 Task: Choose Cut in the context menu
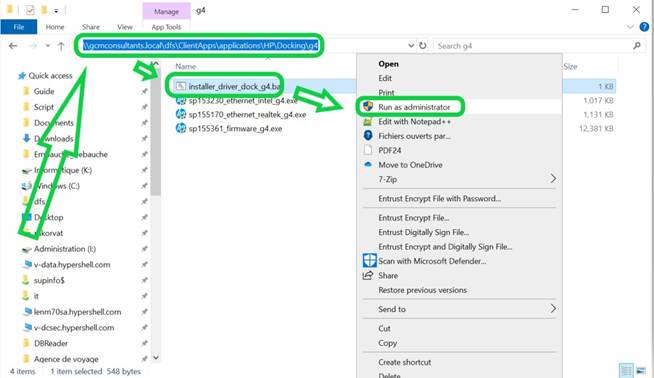[x=384, y=328]
